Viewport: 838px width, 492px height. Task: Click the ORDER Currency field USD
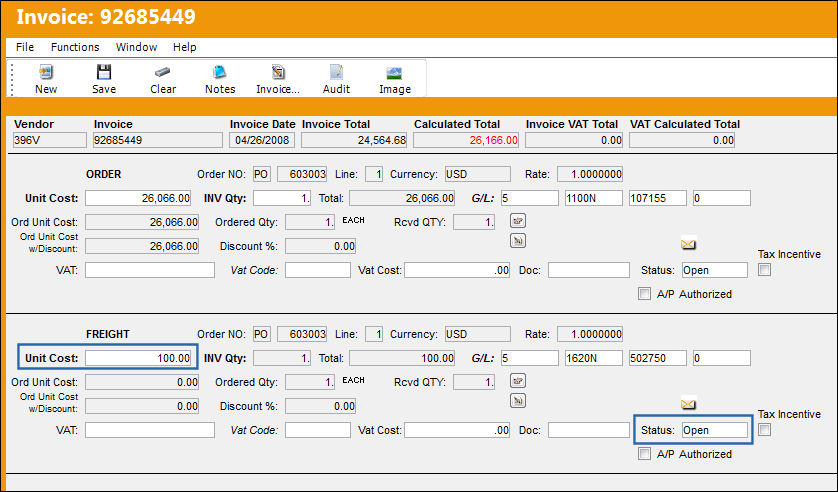point(477,174)
